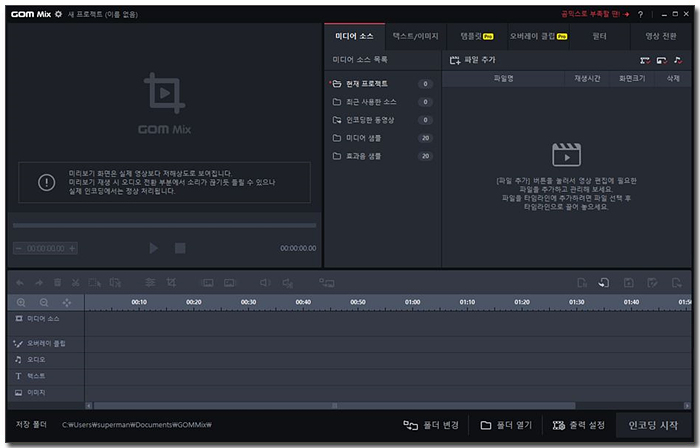This screenshot has width=700, height=448.
Task: Click the timeline horizontal scrollbar
Action: [334, 406]
